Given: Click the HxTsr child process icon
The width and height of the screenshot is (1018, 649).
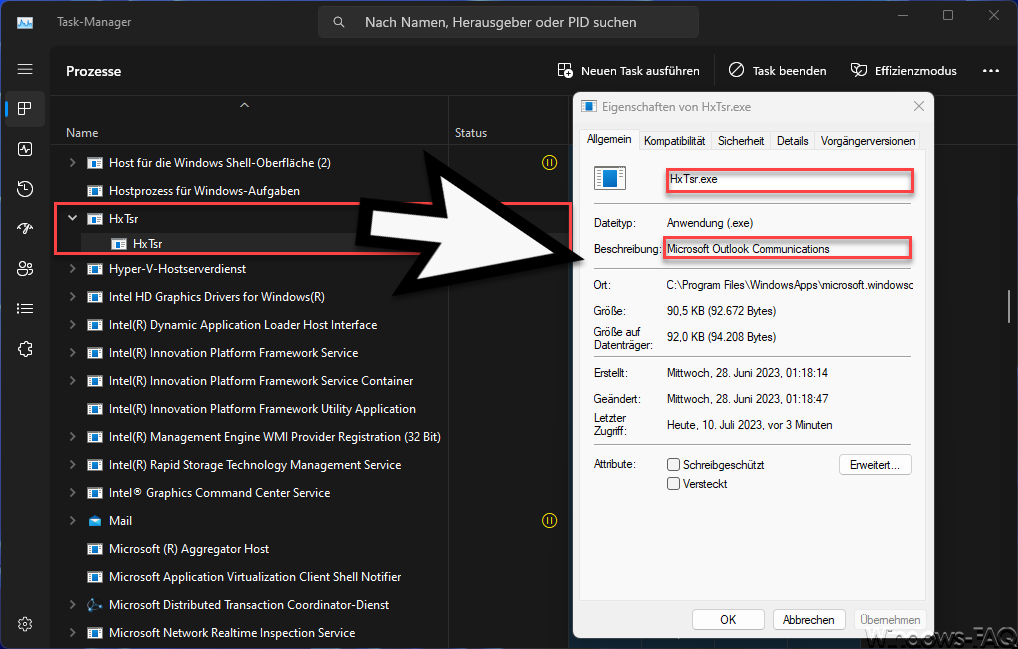Looking at the screenshot, I should point(119,244).
